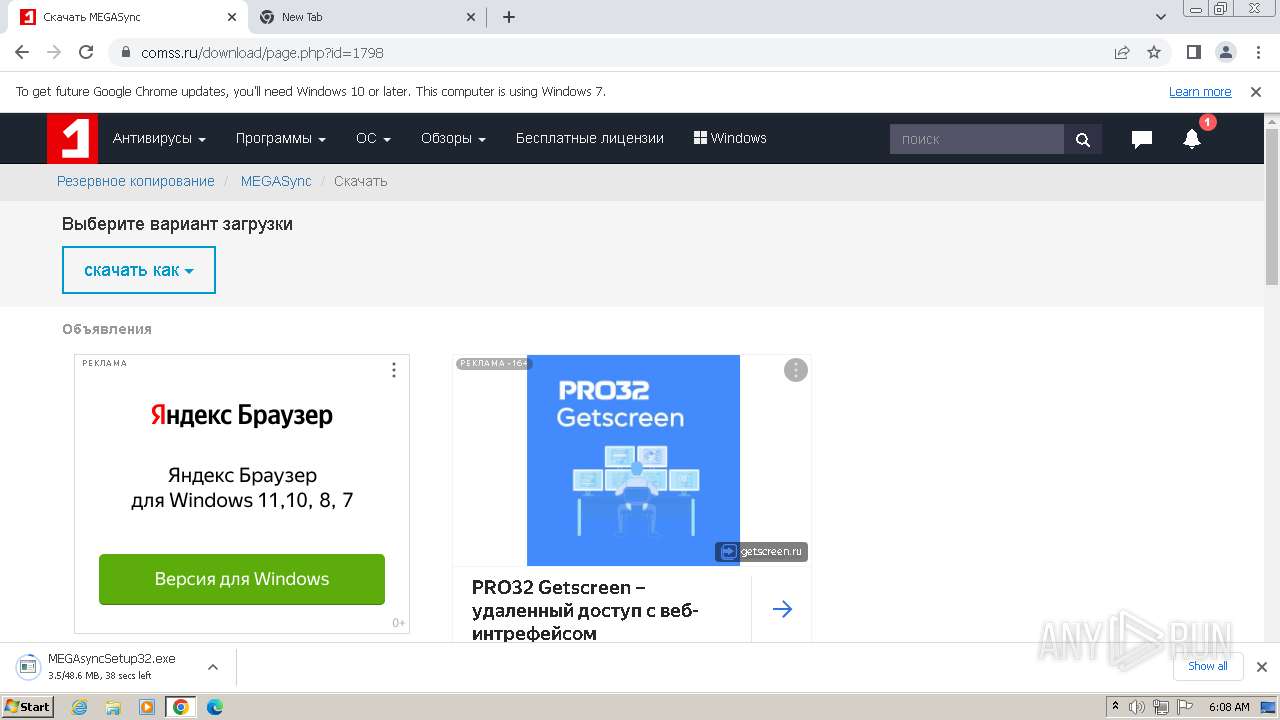Viewport: 1280px width, 720px height.
Task: Click the padlock site info icon
Action: (x=125, y=52)
